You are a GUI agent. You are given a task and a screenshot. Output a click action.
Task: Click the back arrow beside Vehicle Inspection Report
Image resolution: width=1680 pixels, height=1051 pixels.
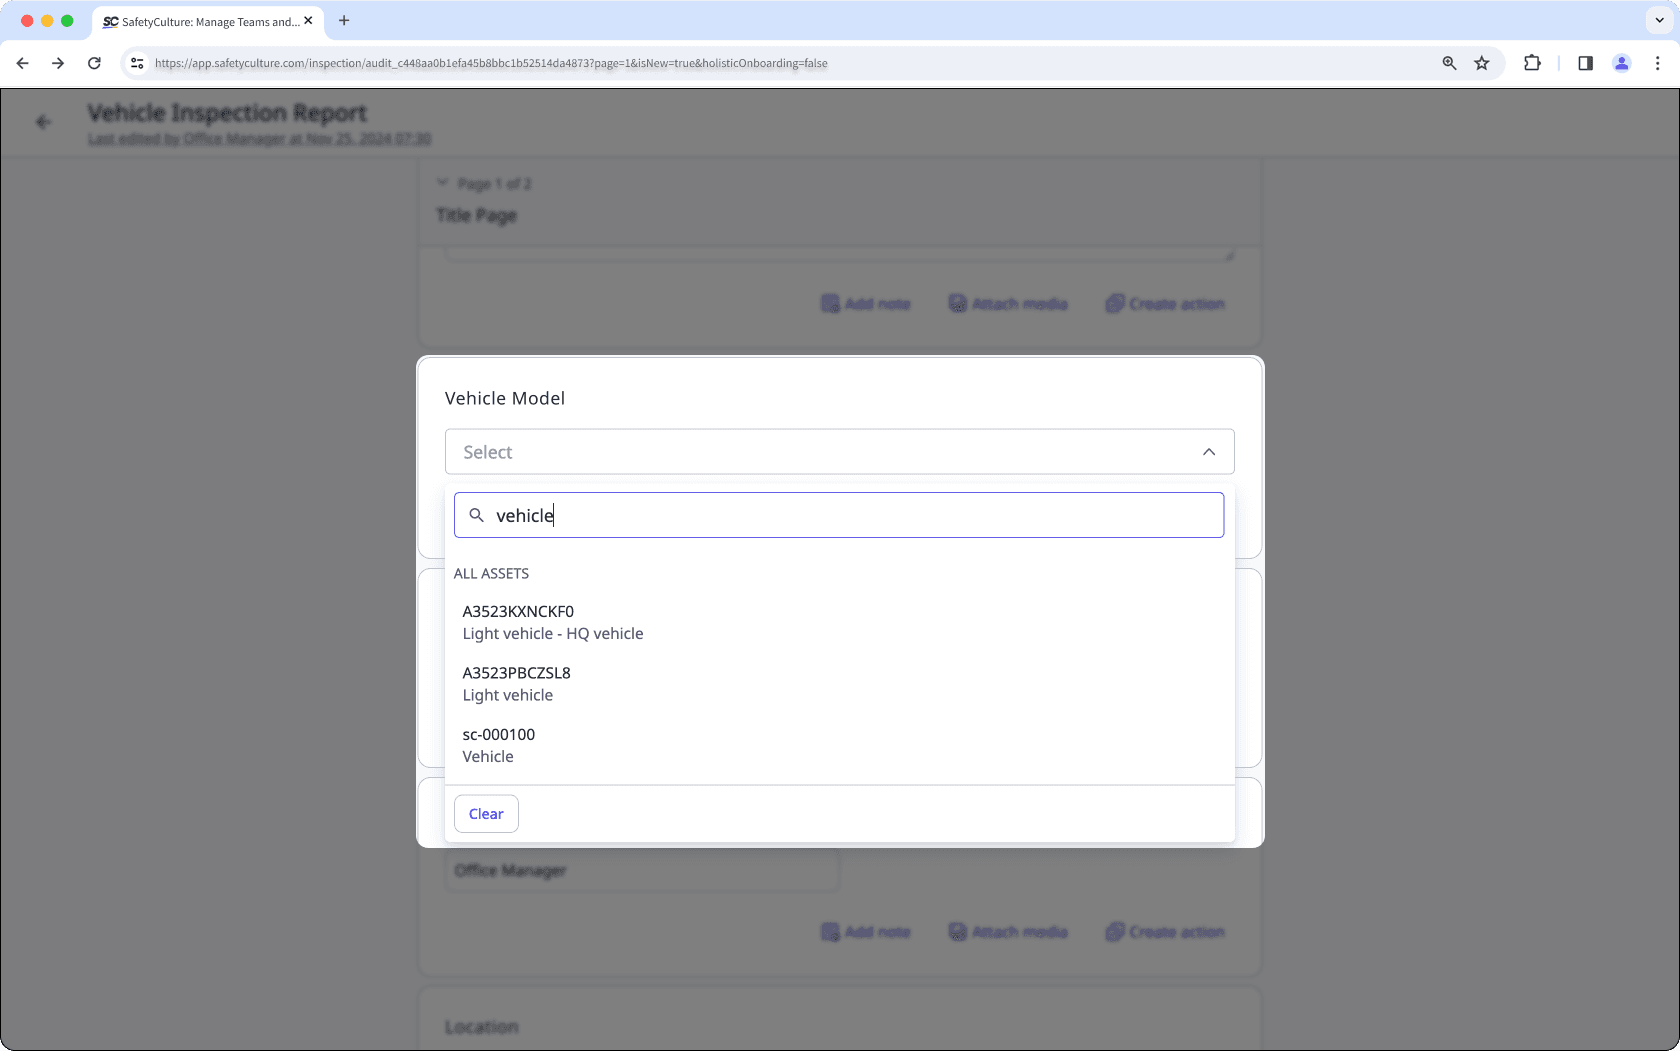[x=43, y=121]
